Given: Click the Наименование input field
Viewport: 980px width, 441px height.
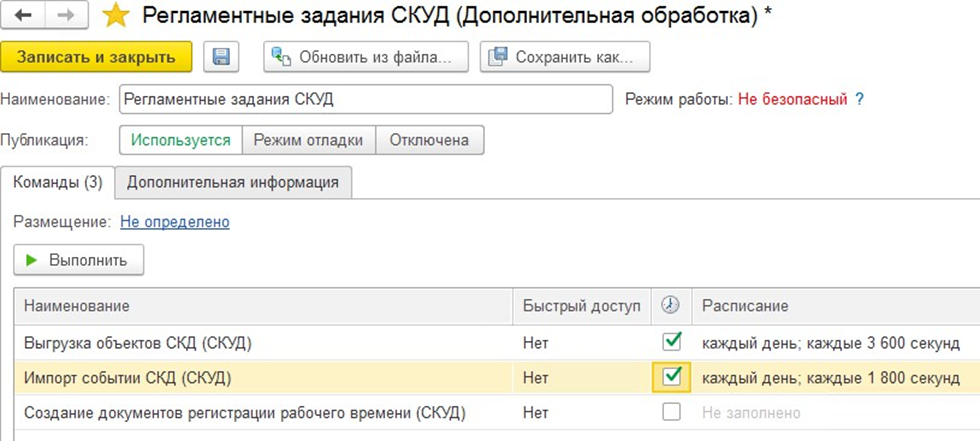Looking at the screenshot, I should tap(365, 100).
